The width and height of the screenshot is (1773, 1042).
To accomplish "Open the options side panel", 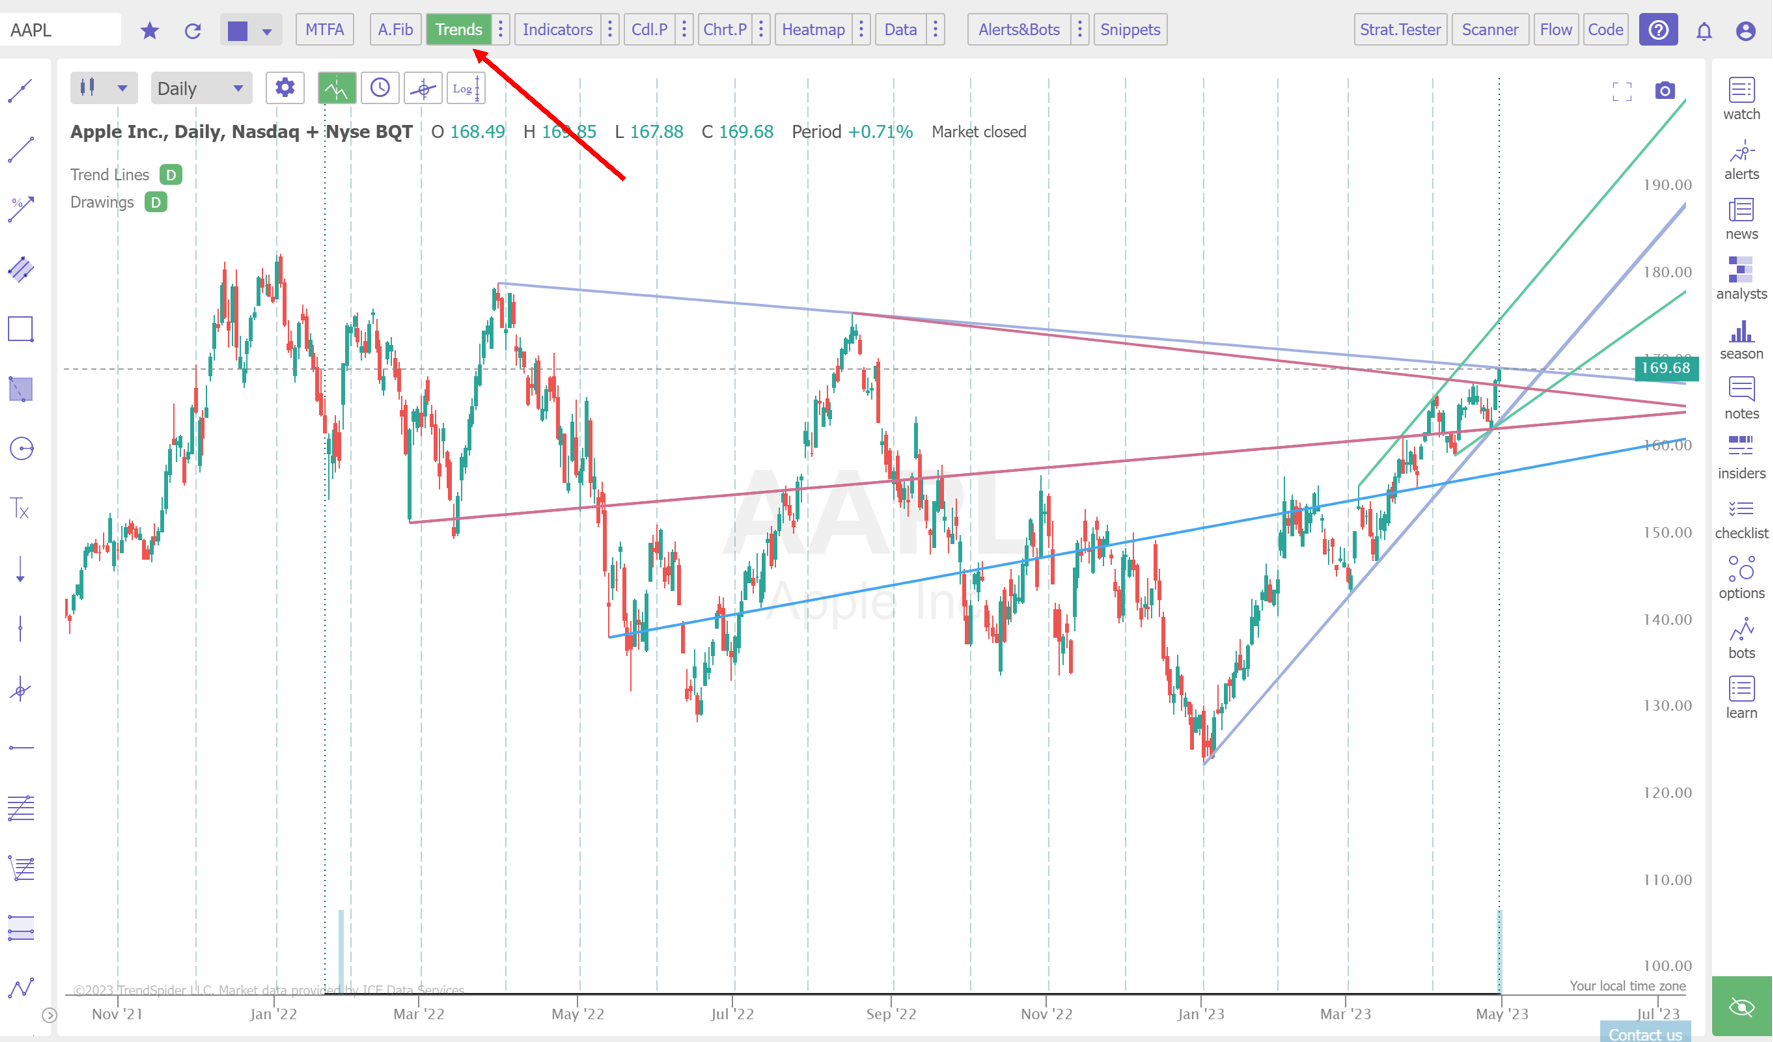I will pyautogui.click(x=1741, y=578).
